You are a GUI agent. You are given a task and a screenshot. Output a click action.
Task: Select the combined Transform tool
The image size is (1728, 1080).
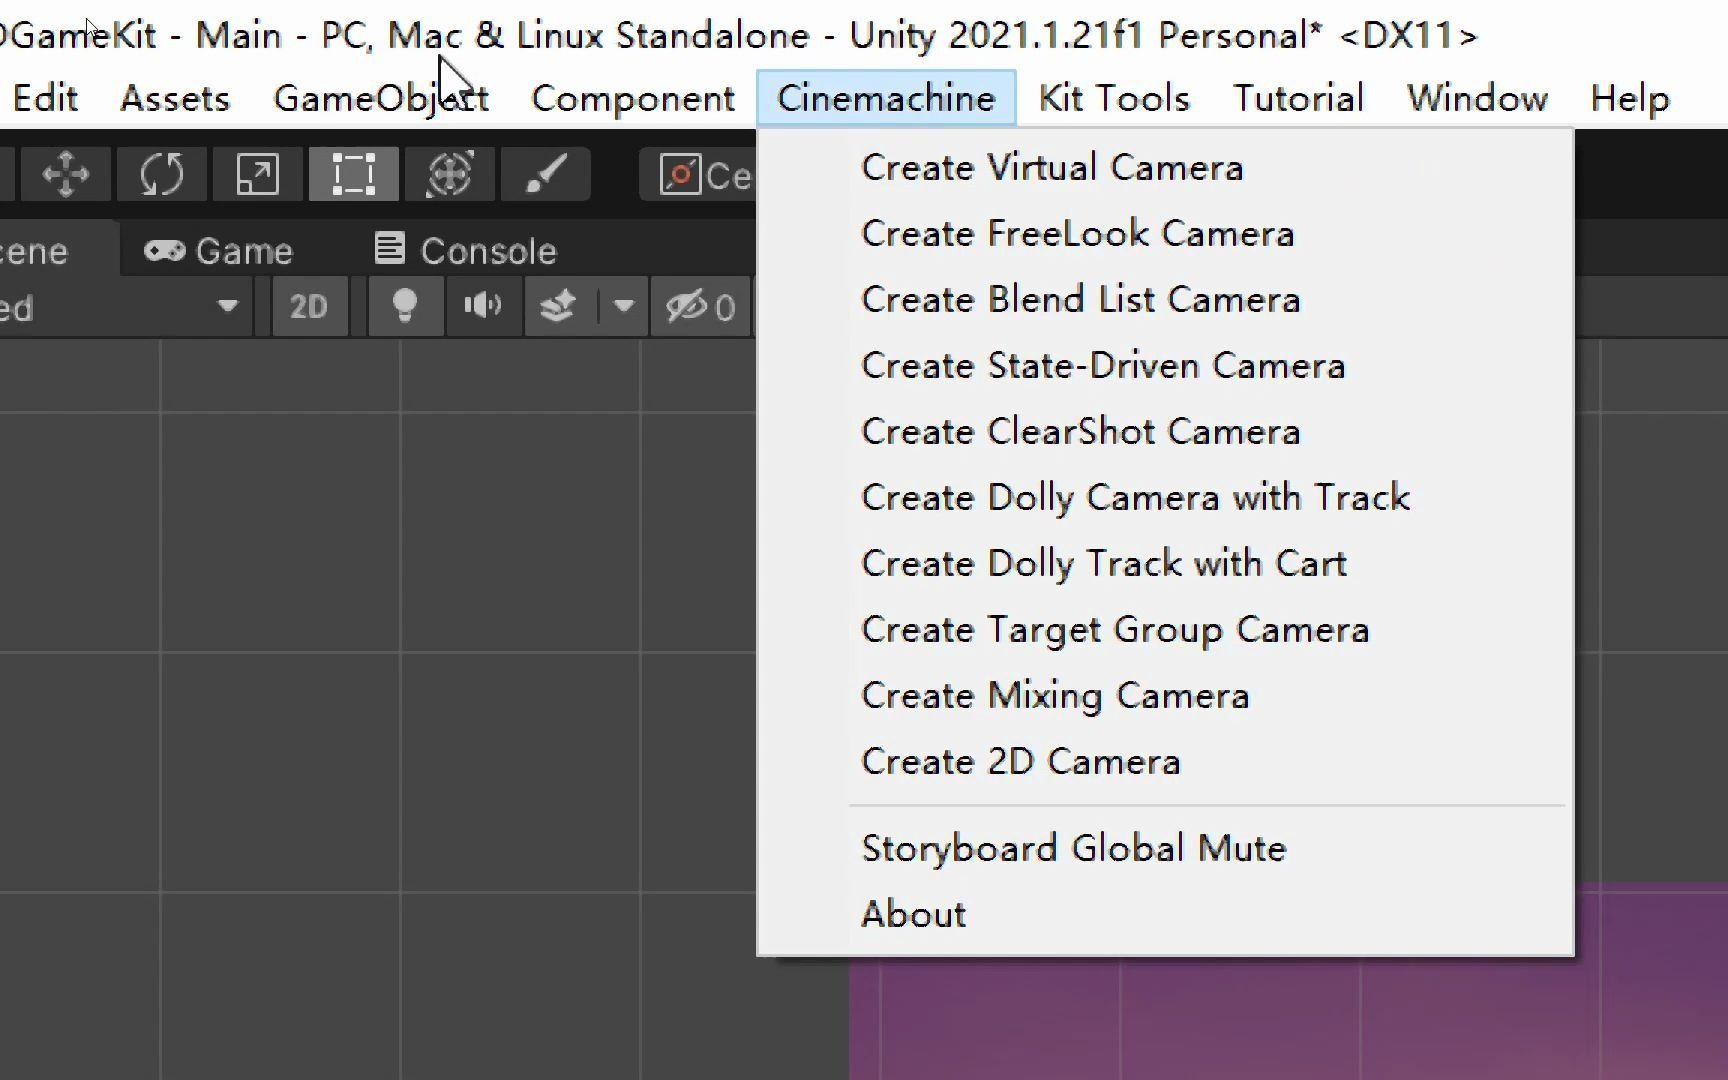coord(449,174)
